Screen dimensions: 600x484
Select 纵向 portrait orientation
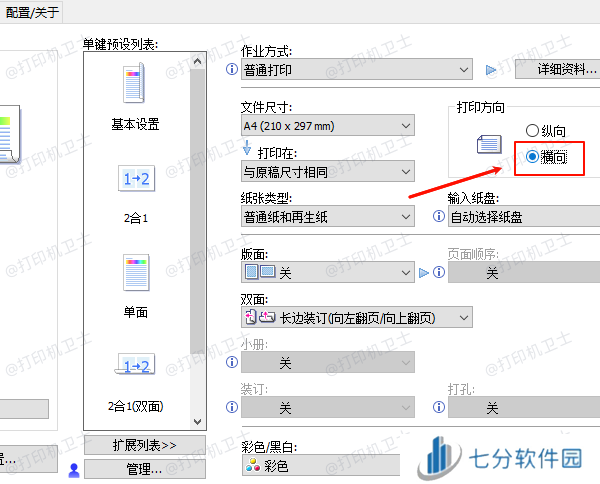pos(546,131)
